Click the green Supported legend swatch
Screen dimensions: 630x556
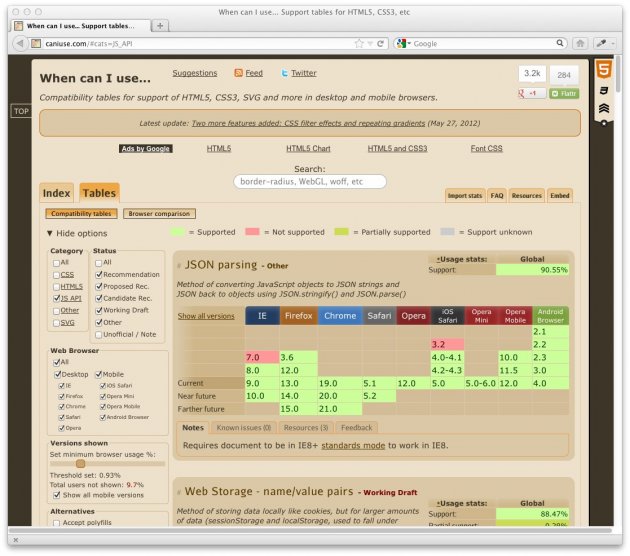(x=177, y=232)
